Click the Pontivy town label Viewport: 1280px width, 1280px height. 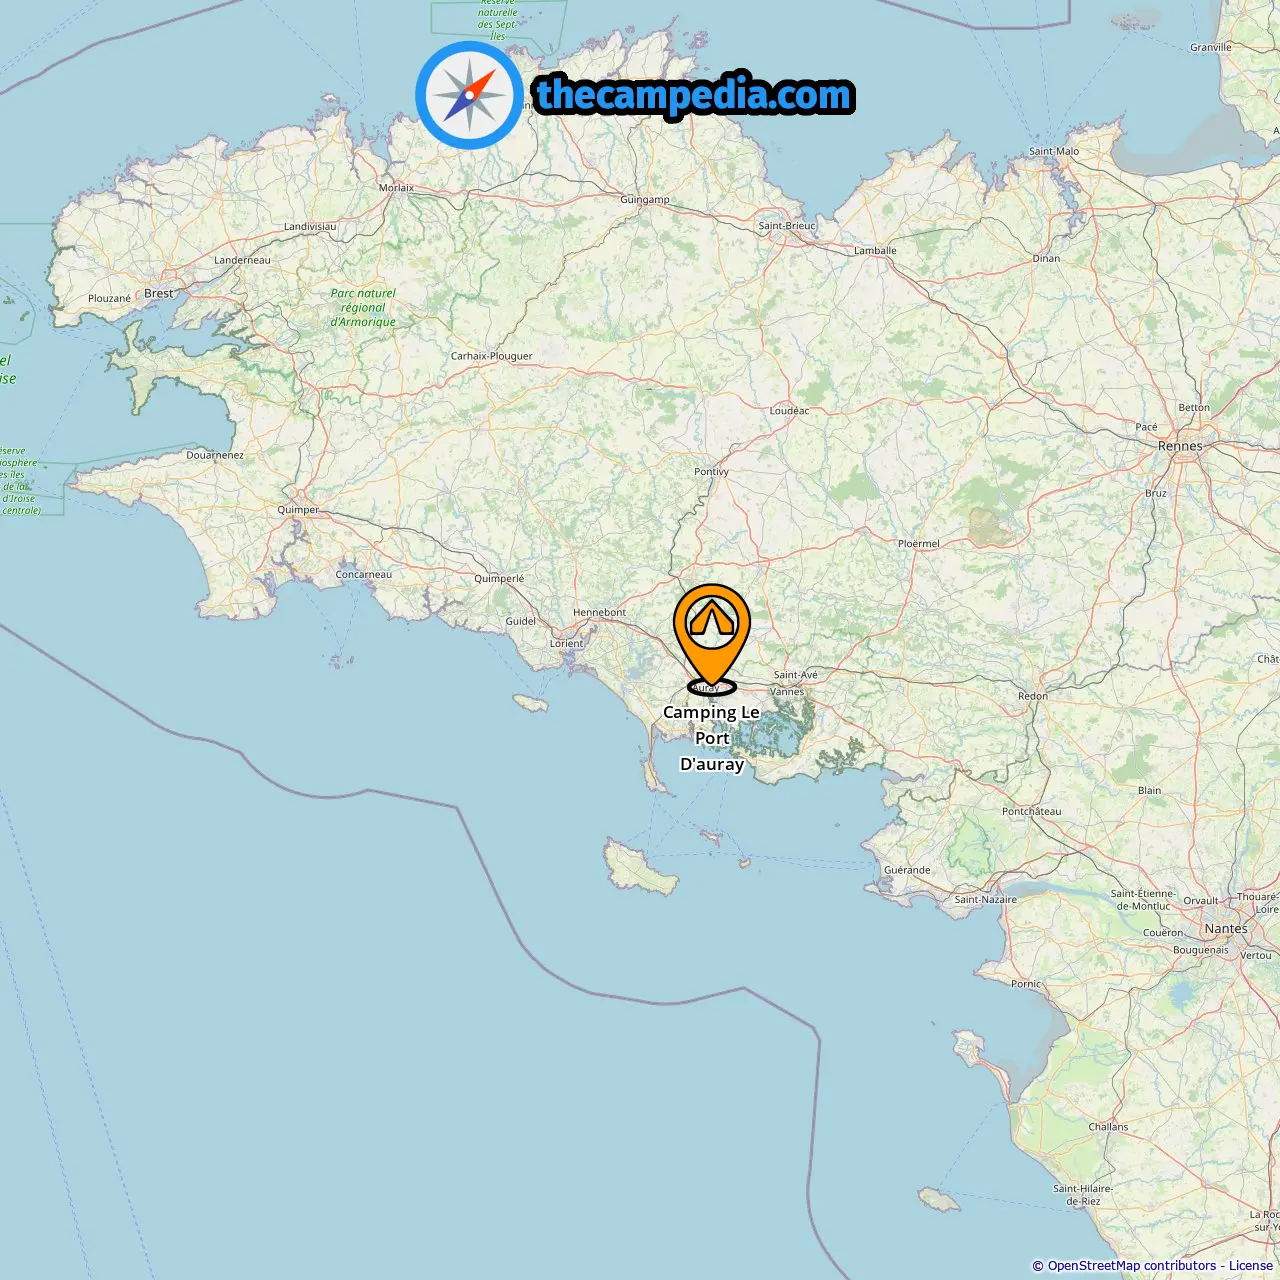[x=711, y=471]
